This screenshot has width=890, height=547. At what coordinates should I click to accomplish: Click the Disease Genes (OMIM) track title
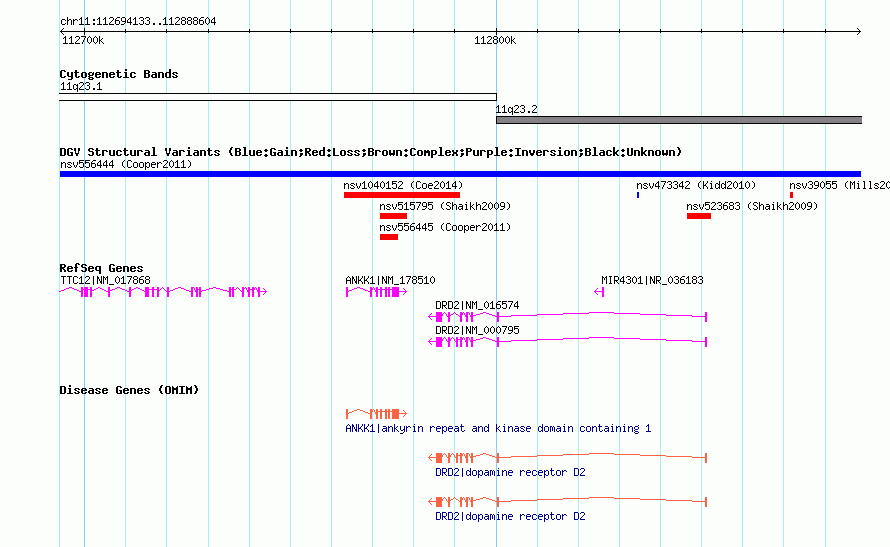point(129,390)
